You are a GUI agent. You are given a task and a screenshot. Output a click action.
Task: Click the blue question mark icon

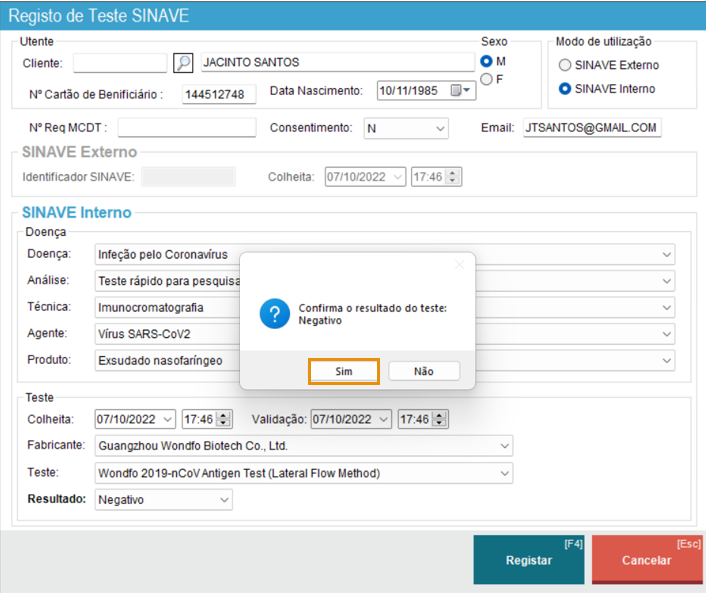click(275, 314)
